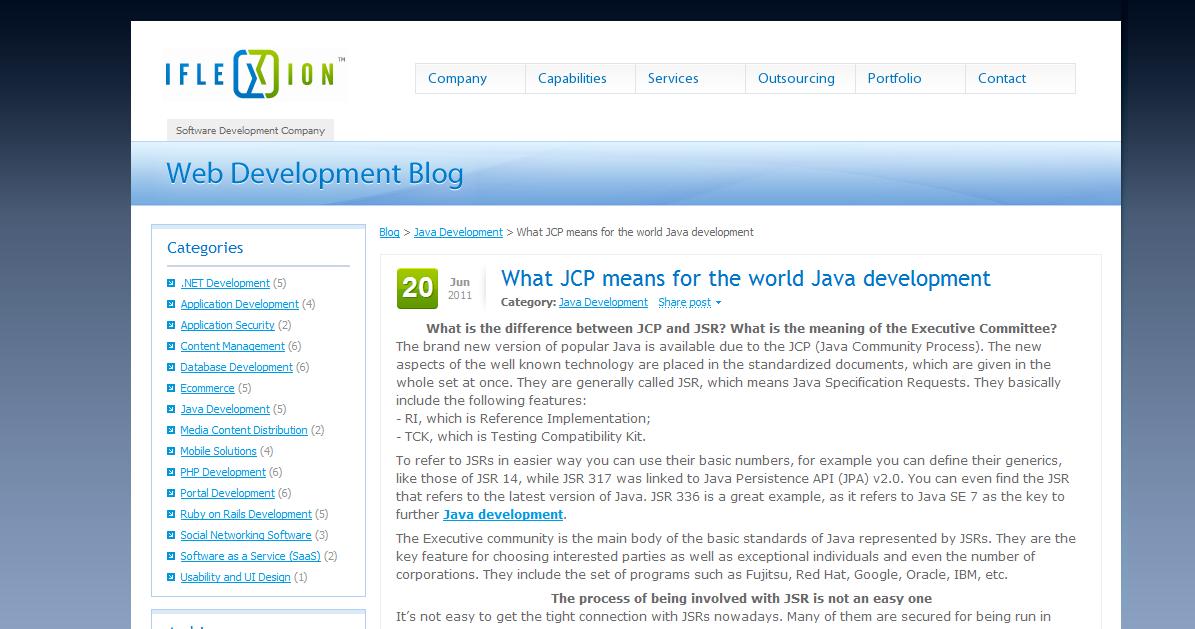Click the Jun 2011 date text
This screenshot has width=1195, height=629.
[460, 288]
